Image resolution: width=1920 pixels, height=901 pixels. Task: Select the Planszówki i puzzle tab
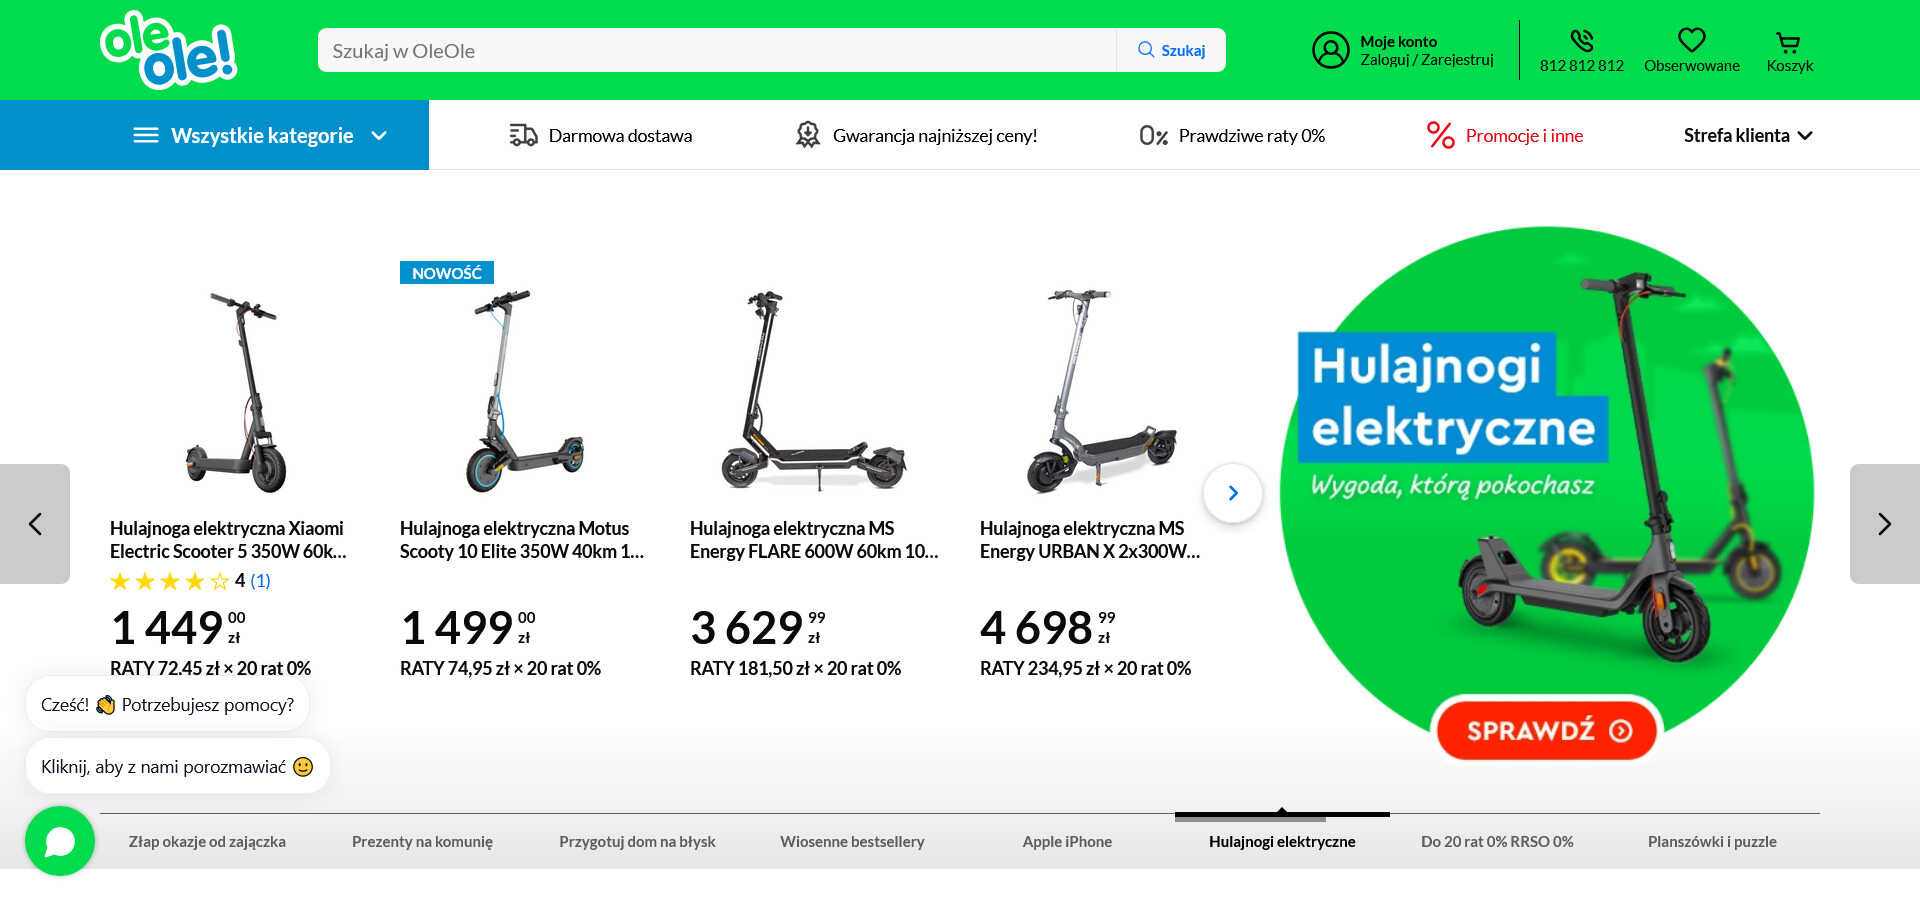click(1712, 841)
